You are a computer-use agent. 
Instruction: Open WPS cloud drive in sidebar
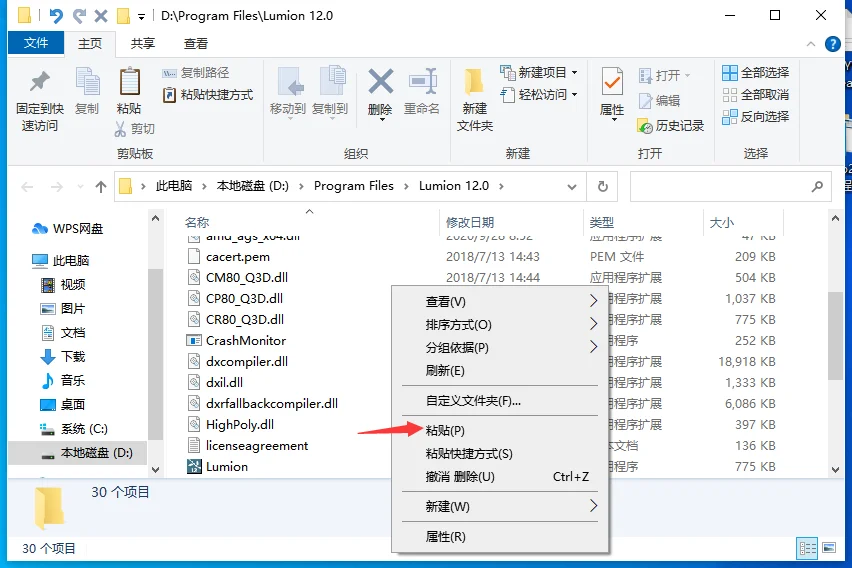click(x=67, y=229)
